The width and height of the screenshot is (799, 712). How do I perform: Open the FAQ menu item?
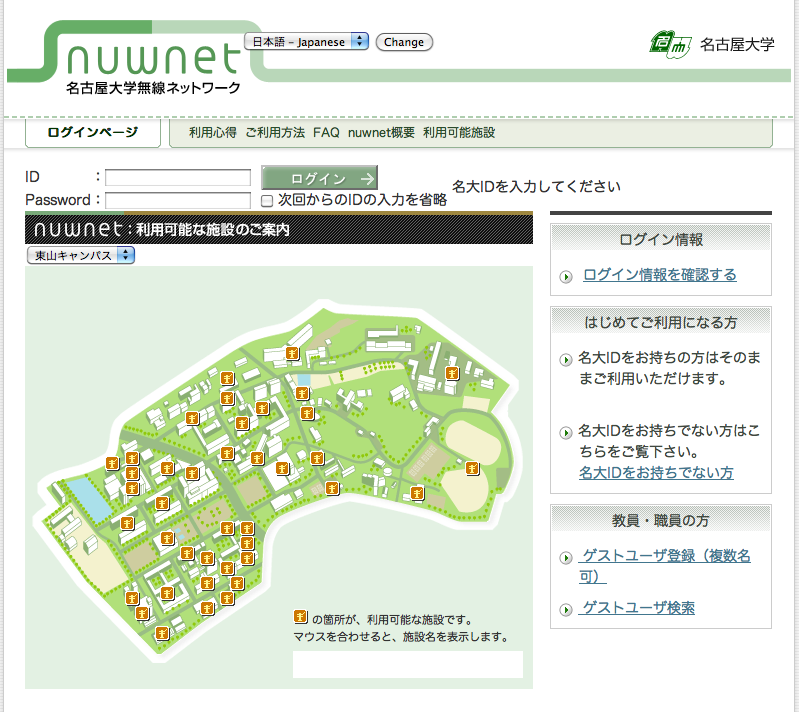click(326, 133)
